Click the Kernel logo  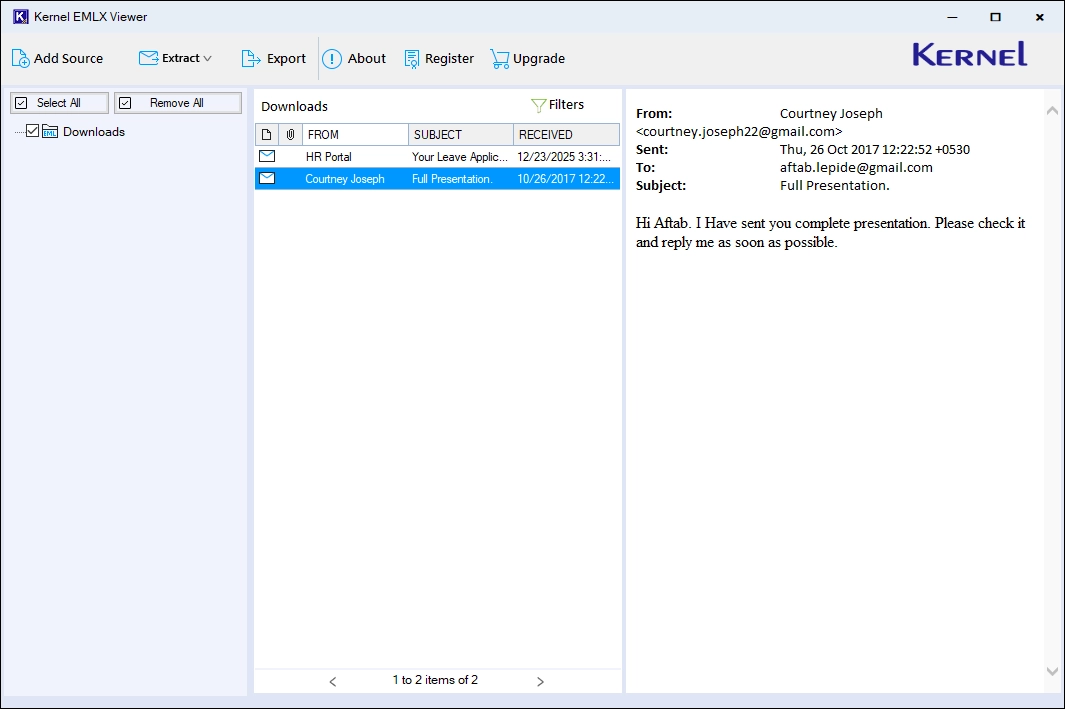click(969, 54)
